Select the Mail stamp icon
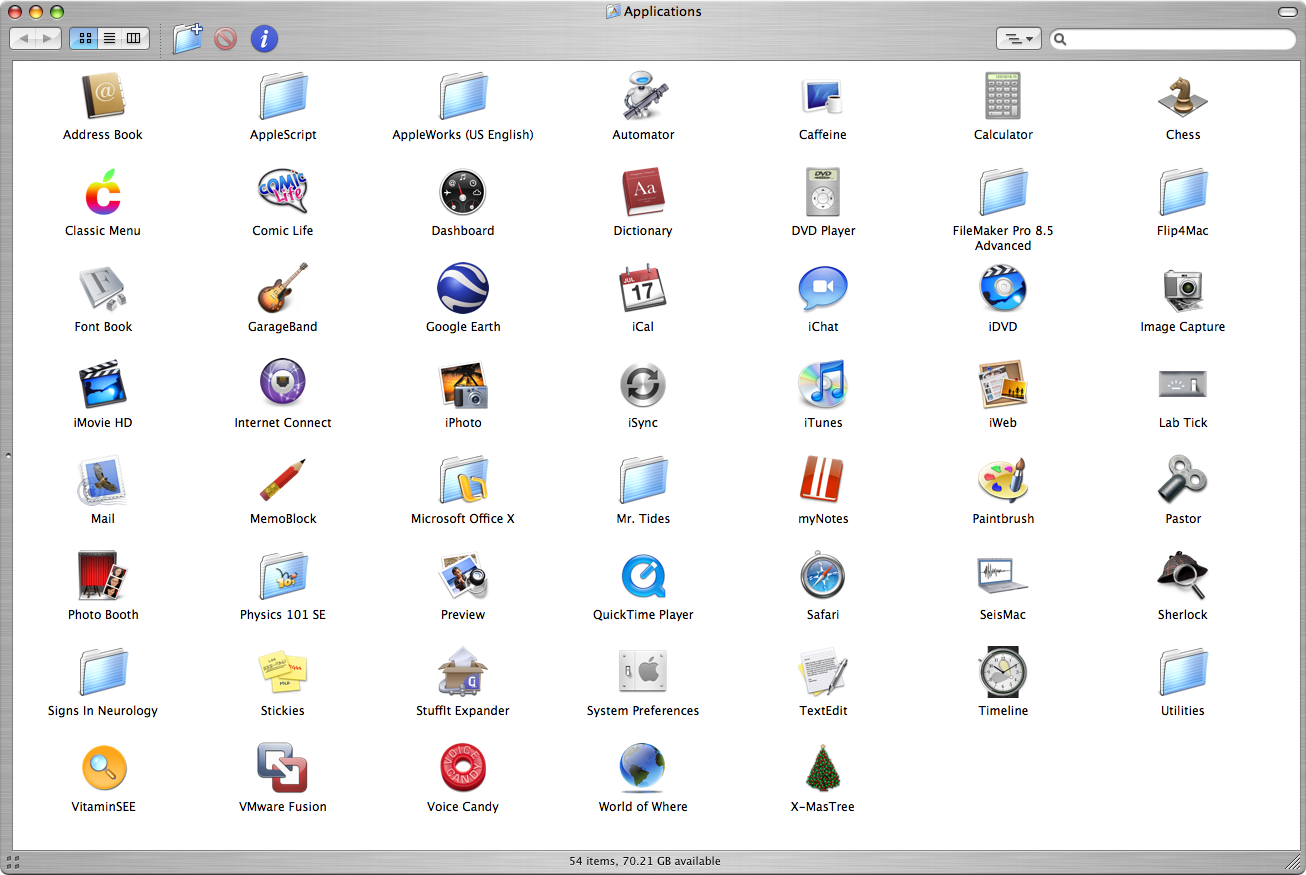This screenshot has width=1306, height=875. 103,481
